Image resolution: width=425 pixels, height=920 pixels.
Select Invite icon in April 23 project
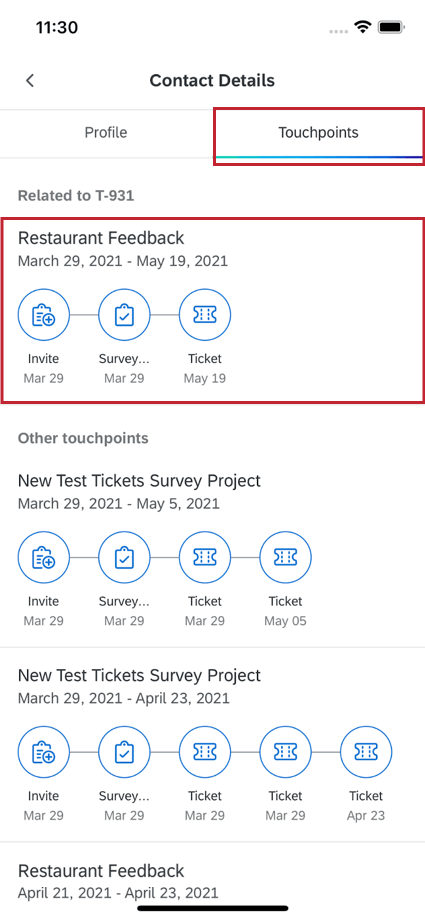[x=43, y=752]
